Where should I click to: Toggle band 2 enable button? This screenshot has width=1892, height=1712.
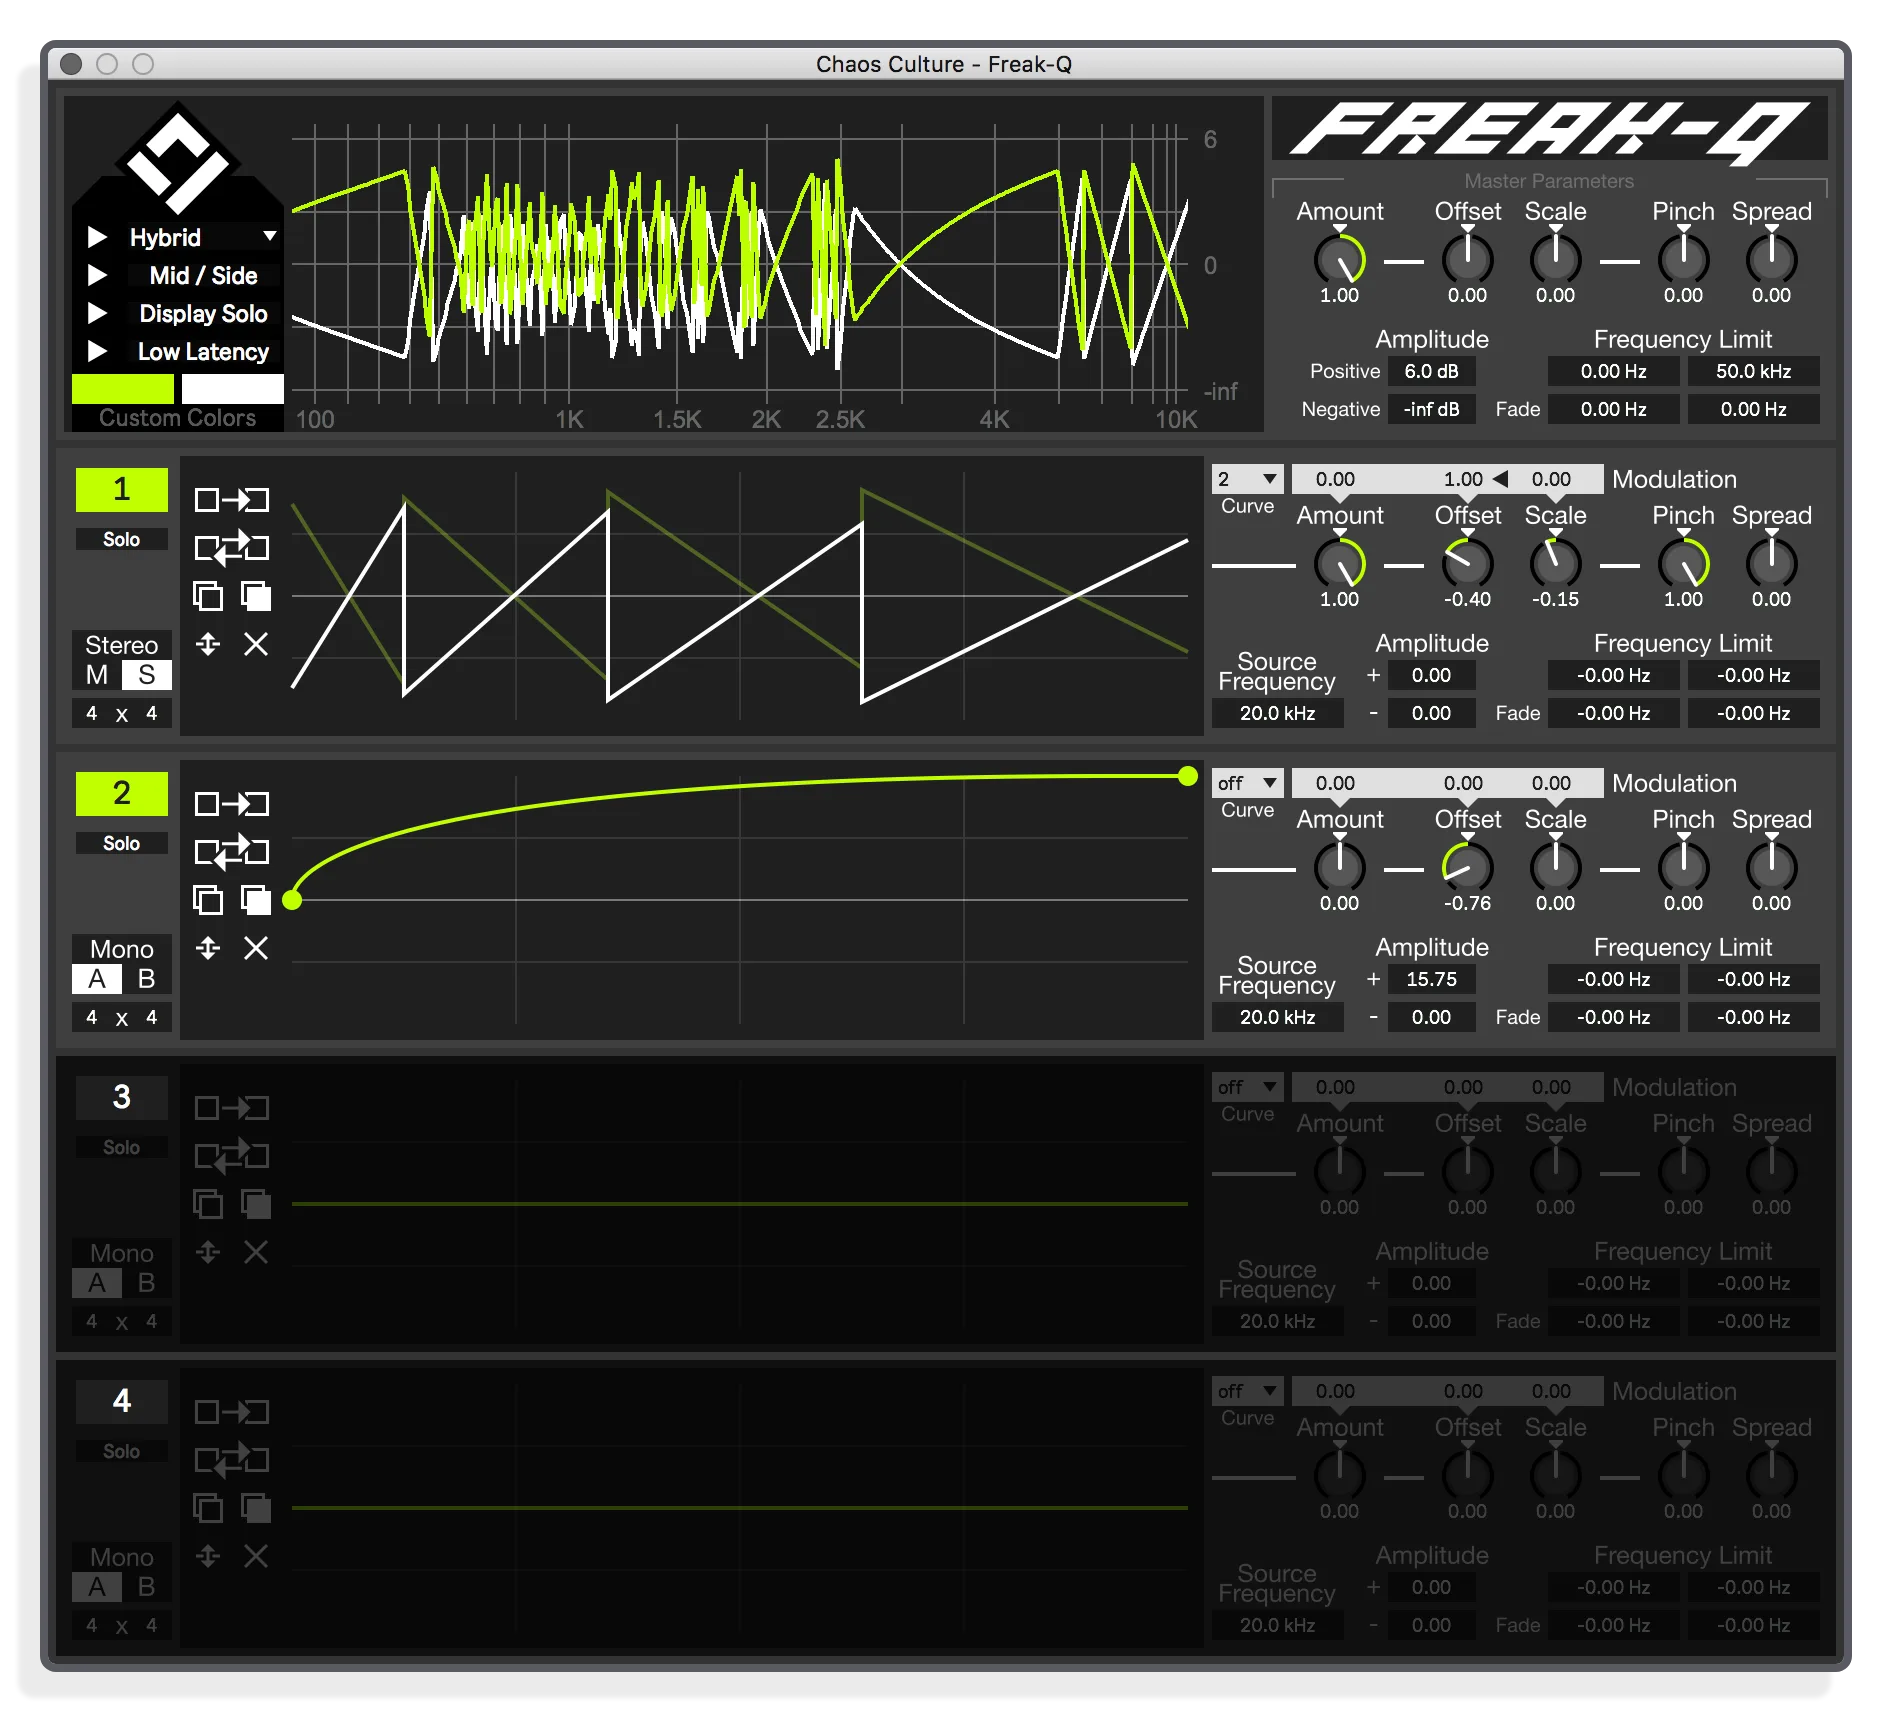click(122, 793)
